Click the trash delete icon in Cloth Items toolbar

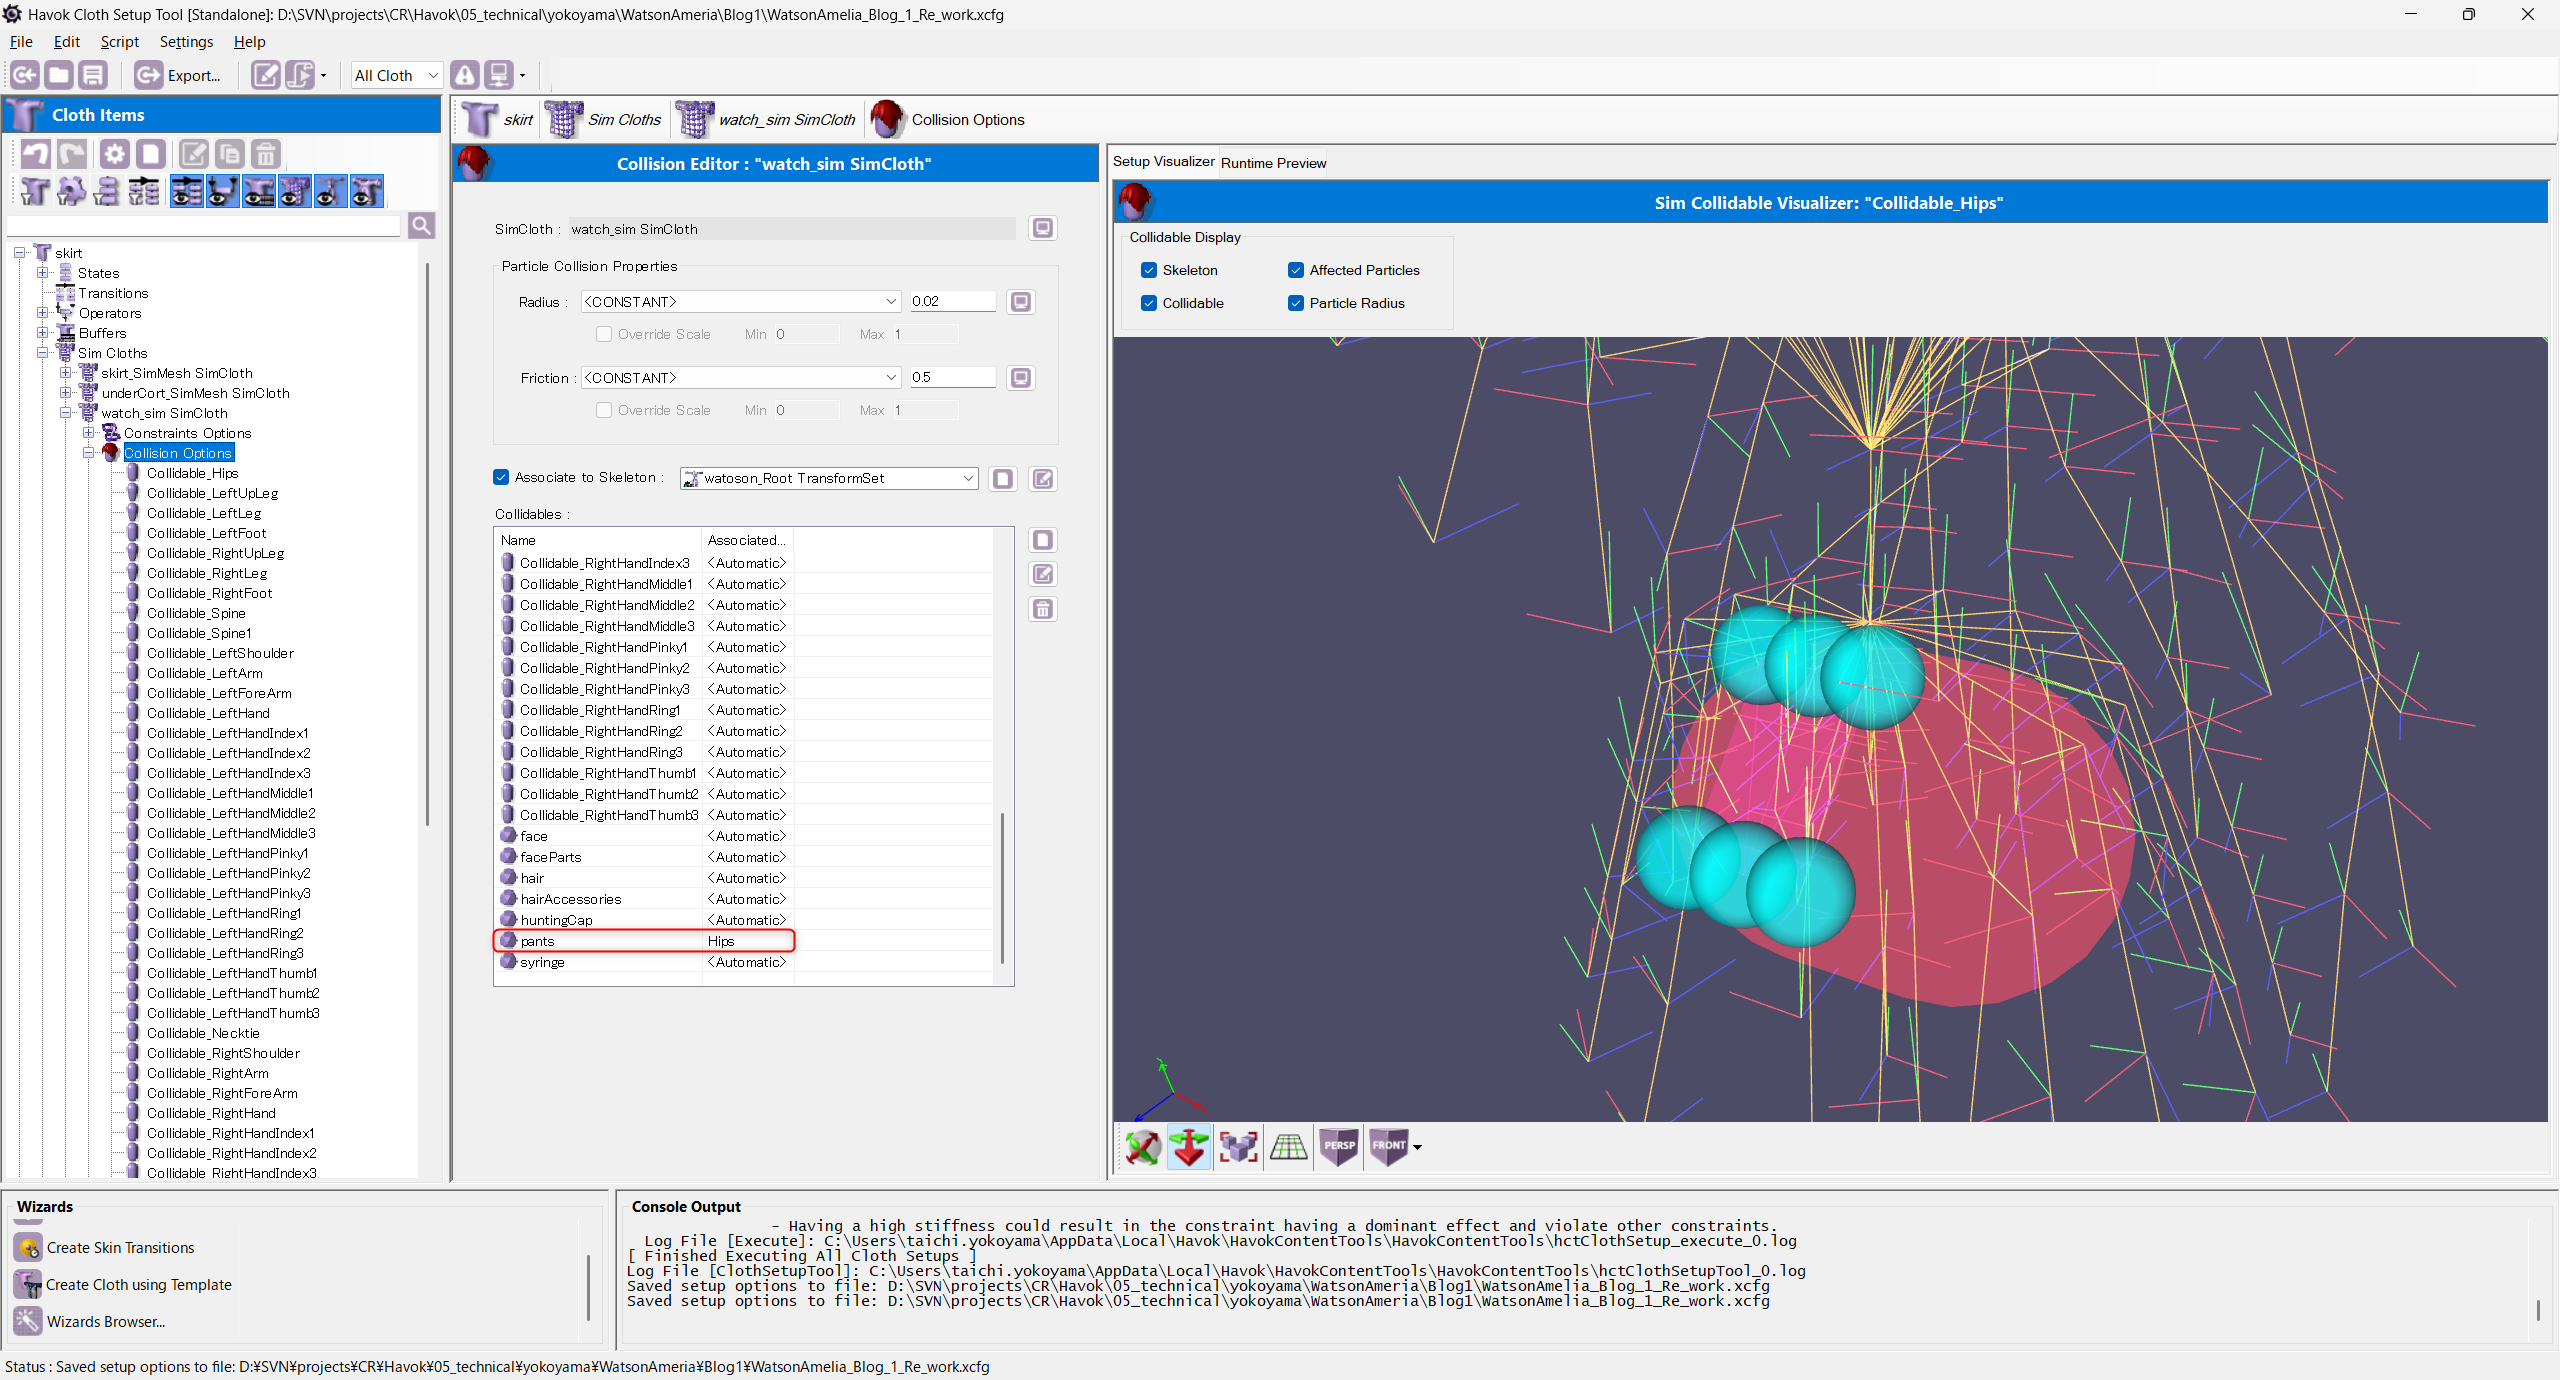pyautogui.click(x=265, y=154)
